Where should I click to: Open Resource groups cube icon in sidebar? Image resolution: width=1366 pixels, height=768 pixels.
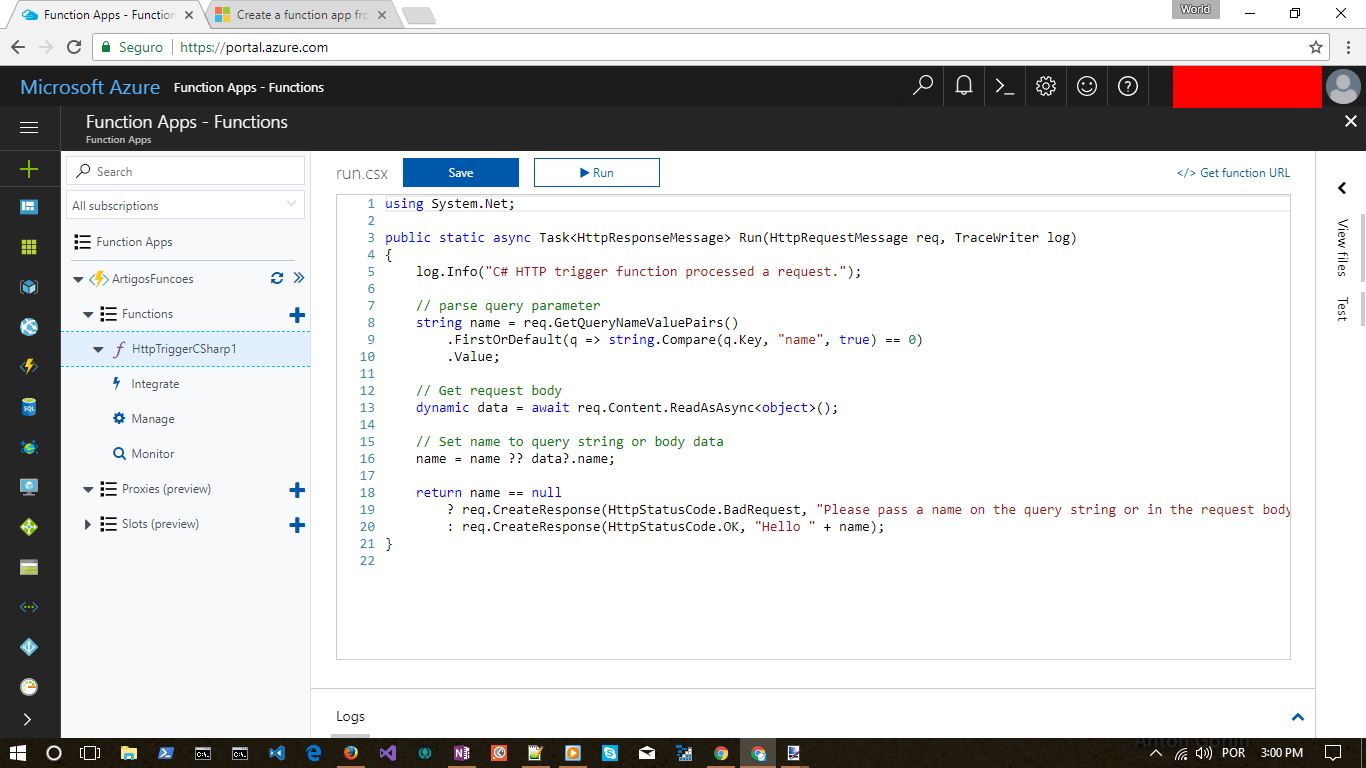click(29, 287)
